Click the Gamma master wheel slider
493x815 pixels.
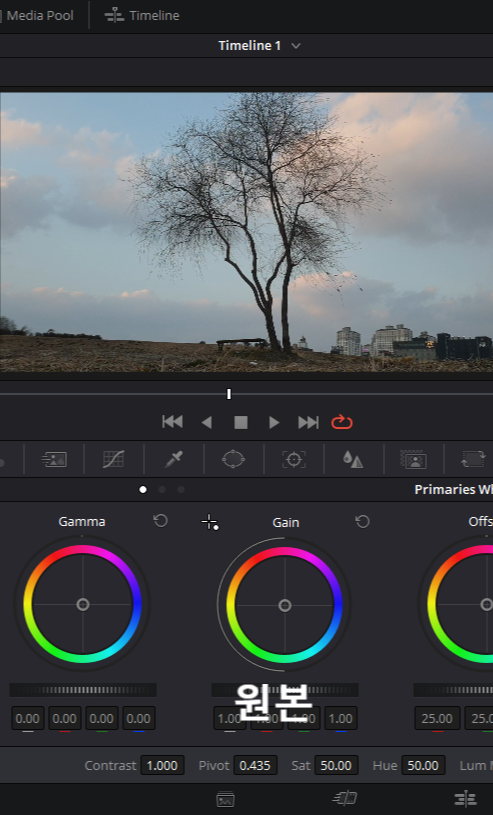point(83,690)
